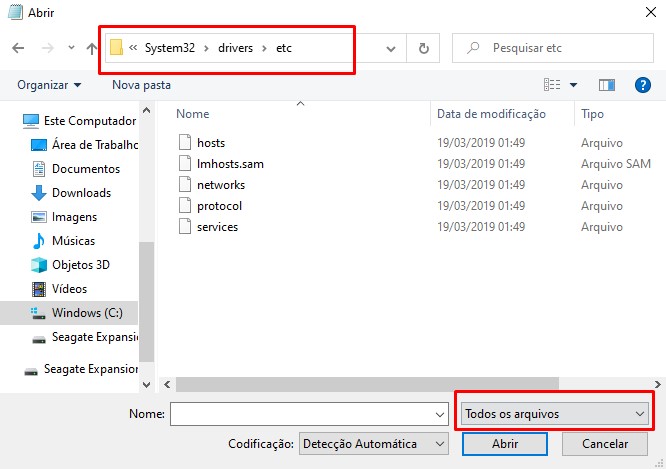Close the Abrir dialog
The height and width of the screenshot is (469, 666).
(x=651, y=12)
